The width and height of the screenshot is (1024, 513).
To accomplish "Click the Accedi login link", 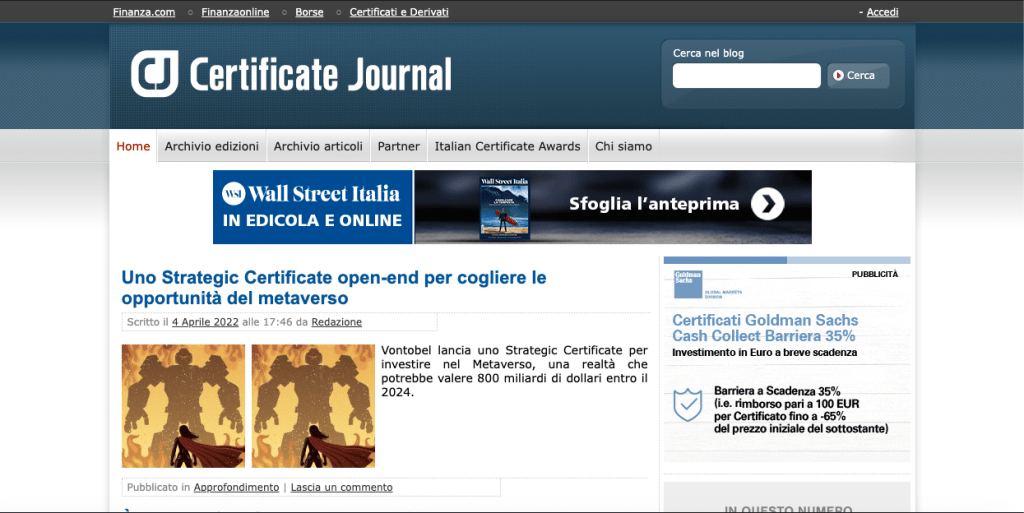I will click(x=882, y=12).
